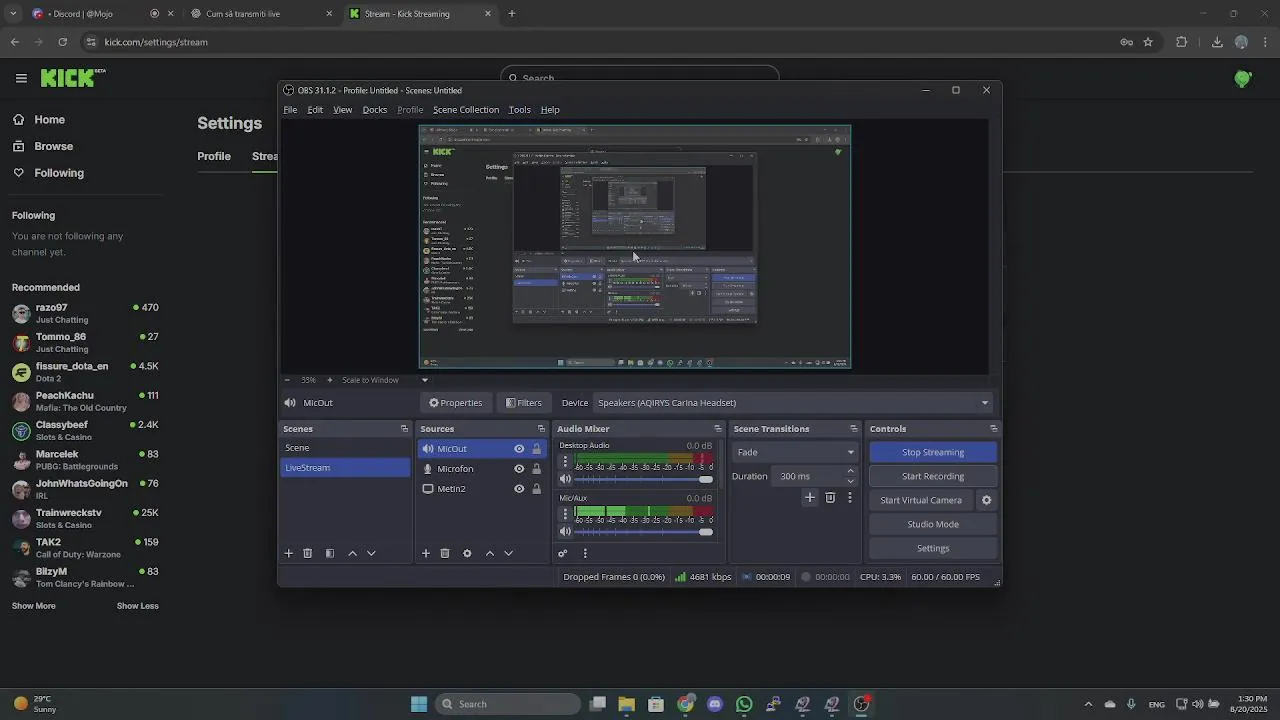Click Start Virtual Camera button
The width and height of the screenshot is (1280, 720).
[921, 500]
